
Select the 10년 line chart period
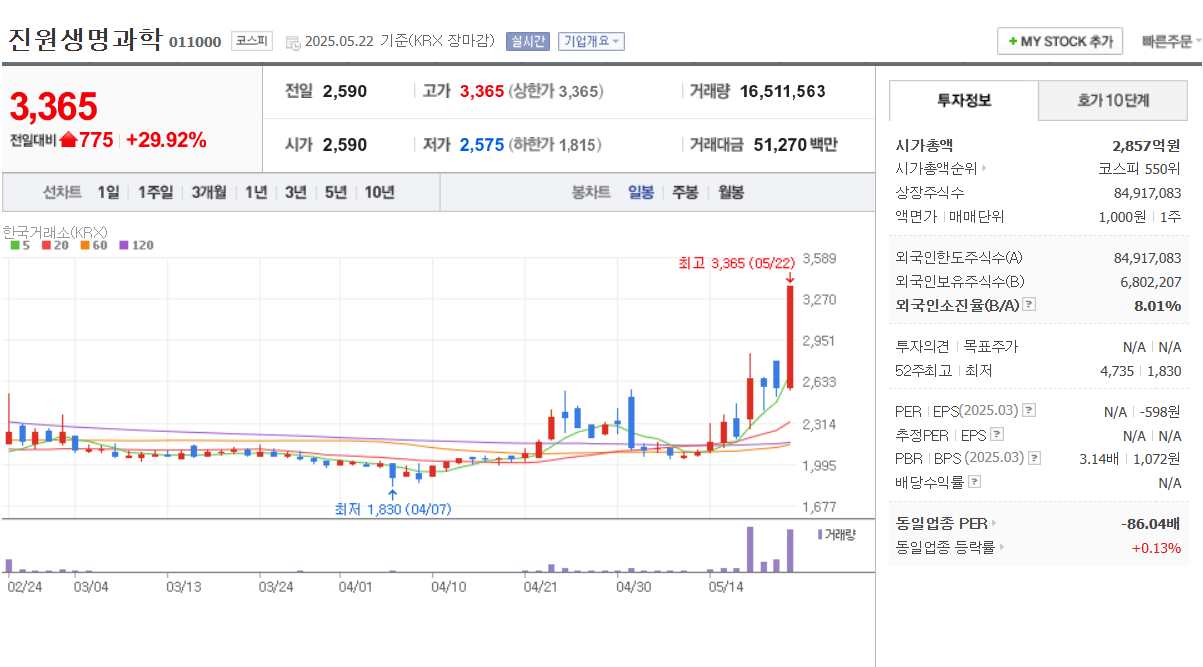tap(379, 192)
